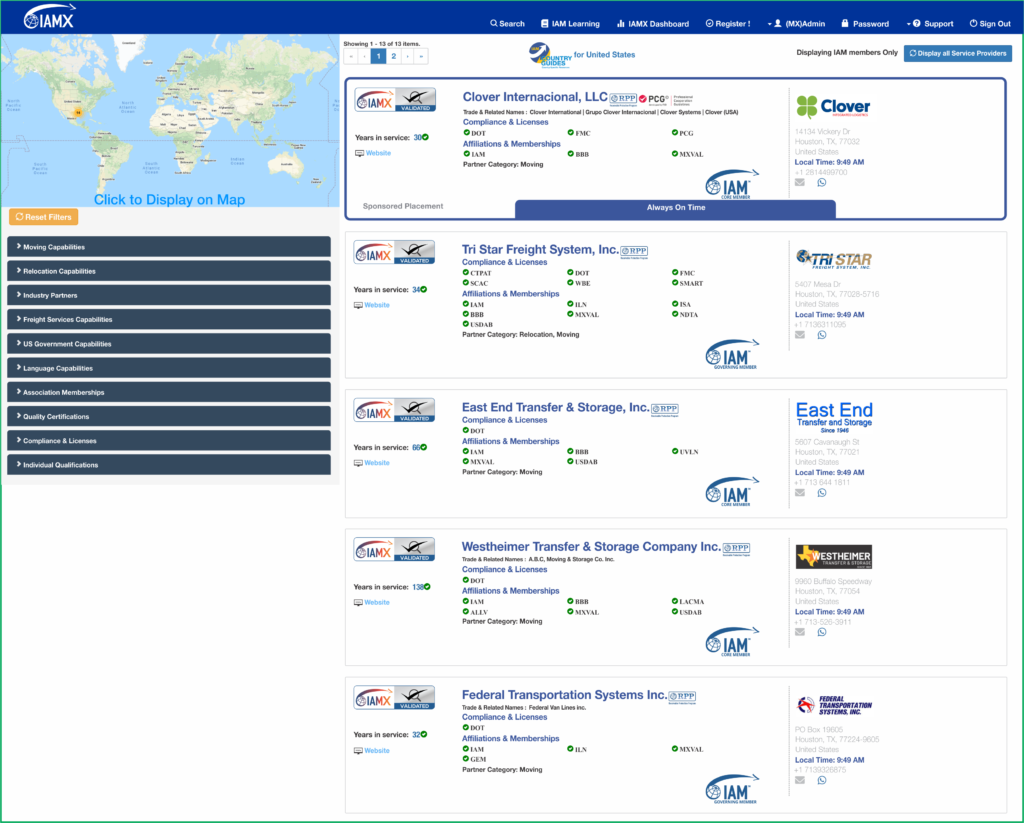Screen dimensions: 1024x823
Task: Select page 1 in pagination
Action: [x=379, y=56]
